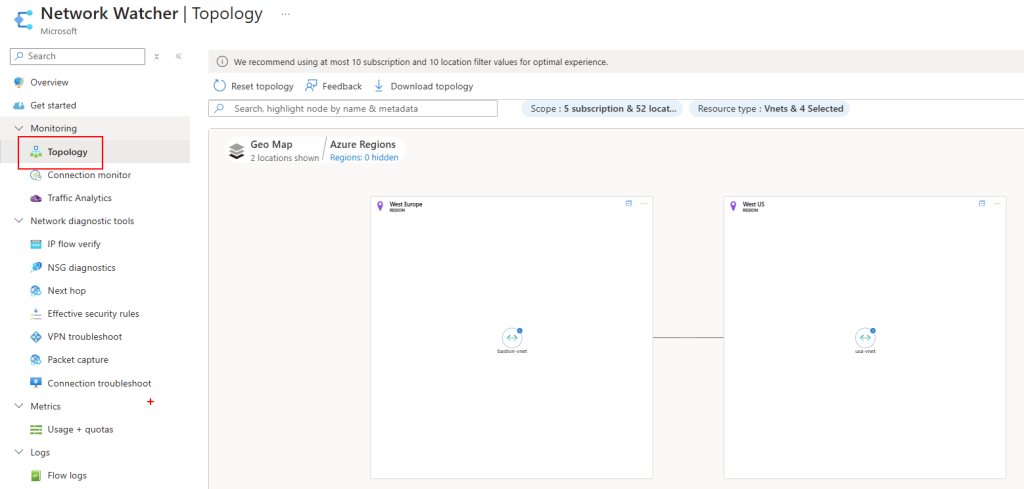Click the West US region title
Viewport: 1024px width, 489px height.
[x=754, y=204]
